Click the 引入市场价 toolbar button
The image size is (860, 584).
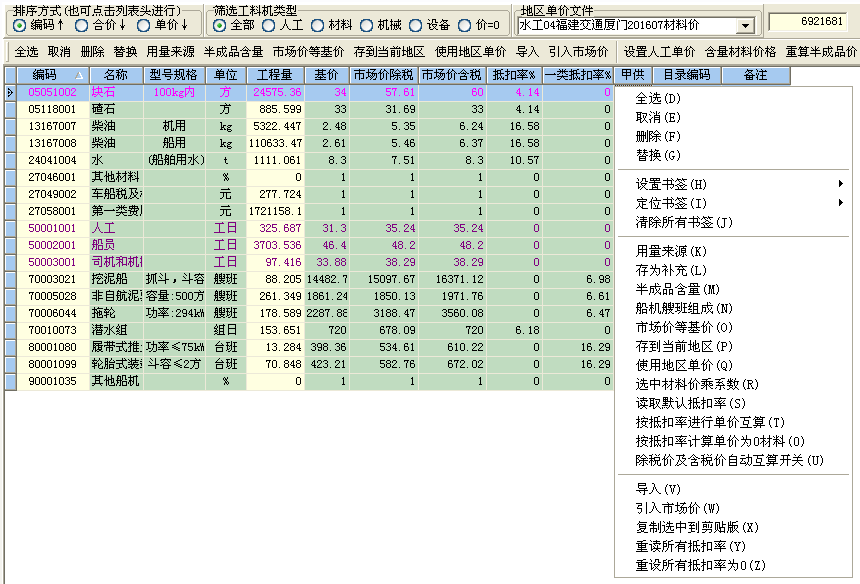click(x=578, y=51)
